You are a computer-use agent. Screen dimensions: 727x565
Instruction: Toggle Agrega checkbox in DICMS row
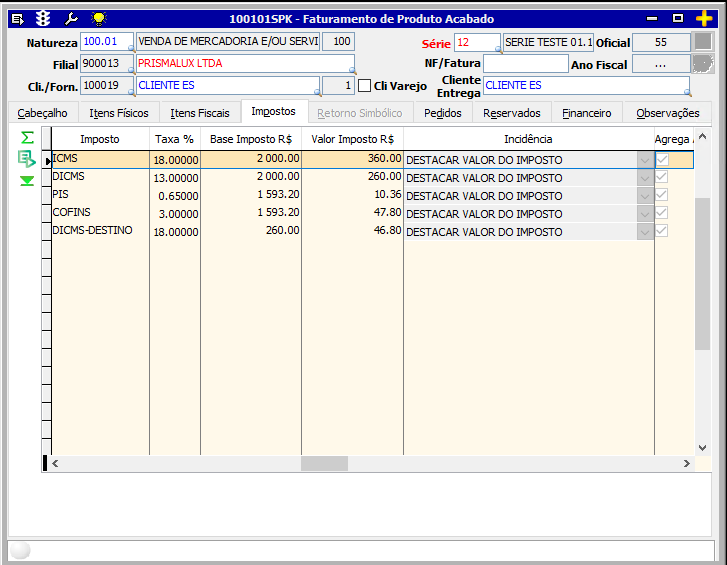click(662, 177)
